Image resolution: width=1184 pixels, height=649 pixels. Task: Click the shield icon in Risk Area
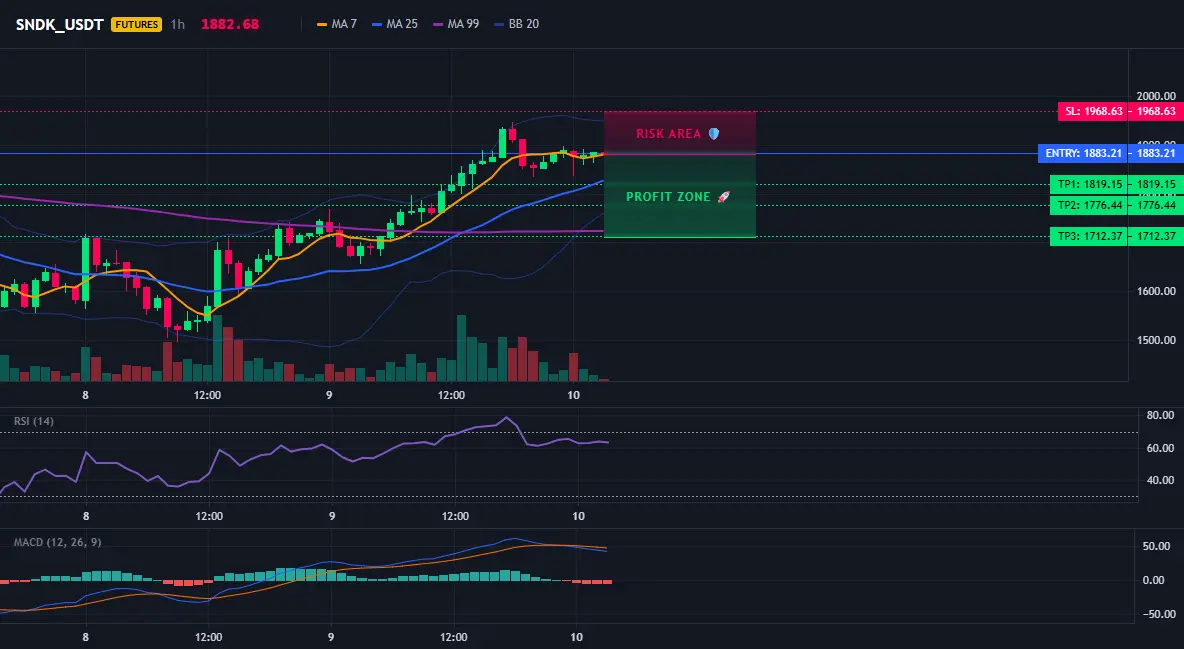(x=713, y=134)
